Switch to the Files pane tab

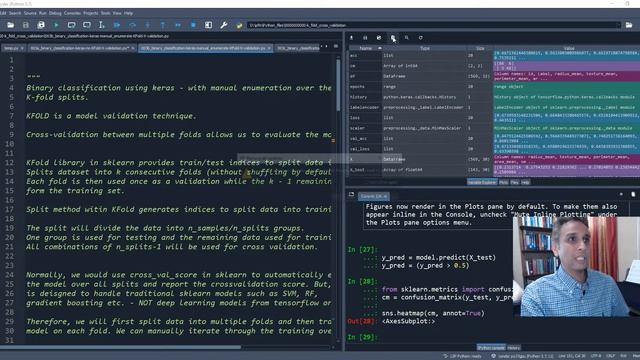click(514, 182)
